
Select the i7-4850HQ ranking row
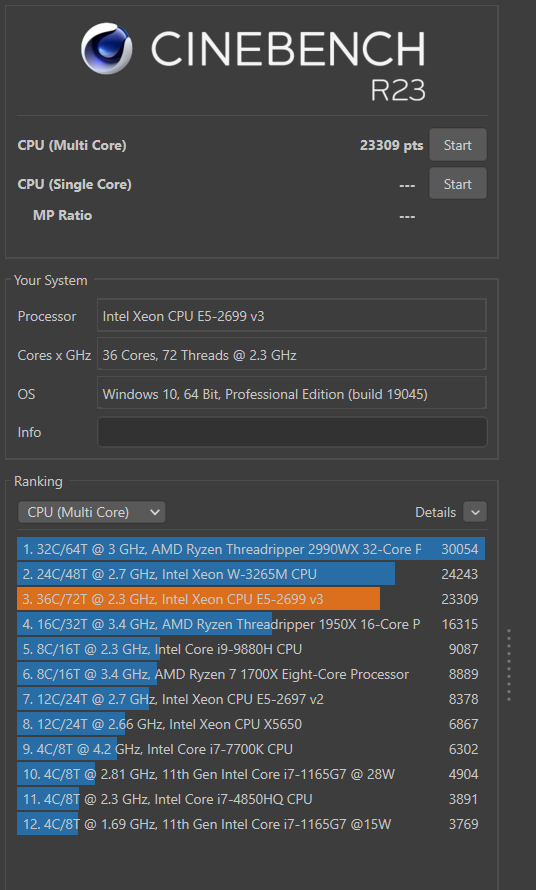(251, 799)
